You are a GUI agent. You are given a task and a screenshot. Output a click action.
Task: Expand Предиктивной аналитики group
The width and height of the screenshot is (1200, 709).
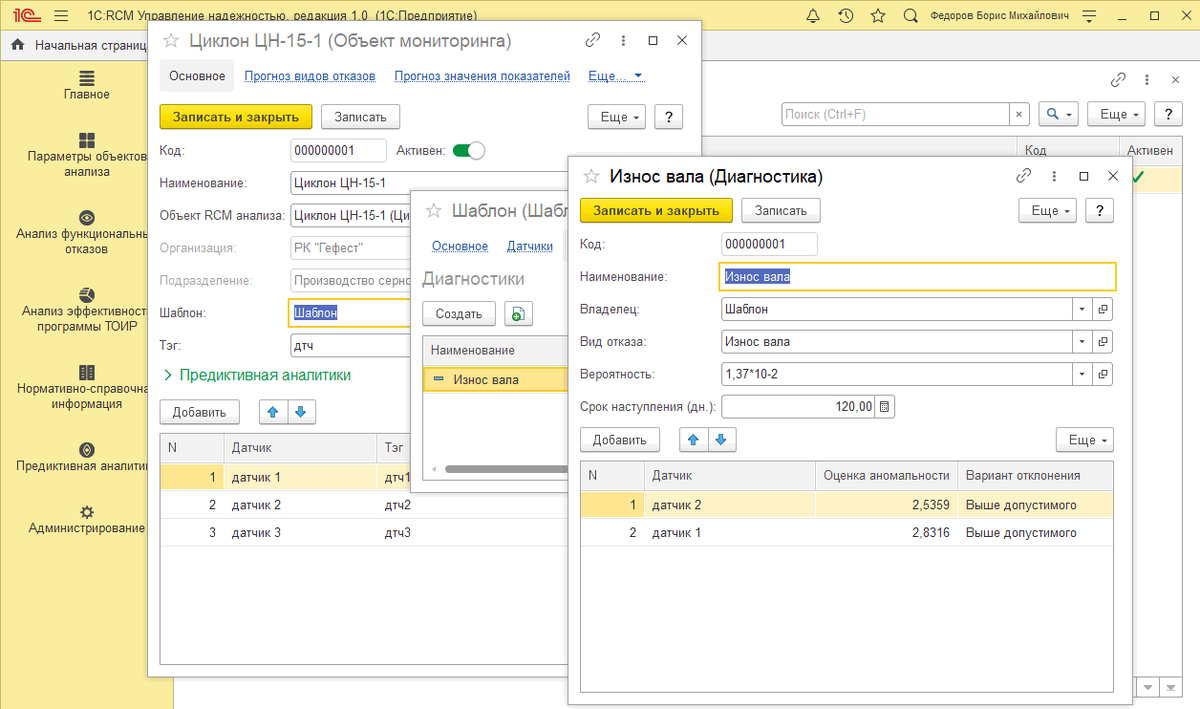point(257,376)
